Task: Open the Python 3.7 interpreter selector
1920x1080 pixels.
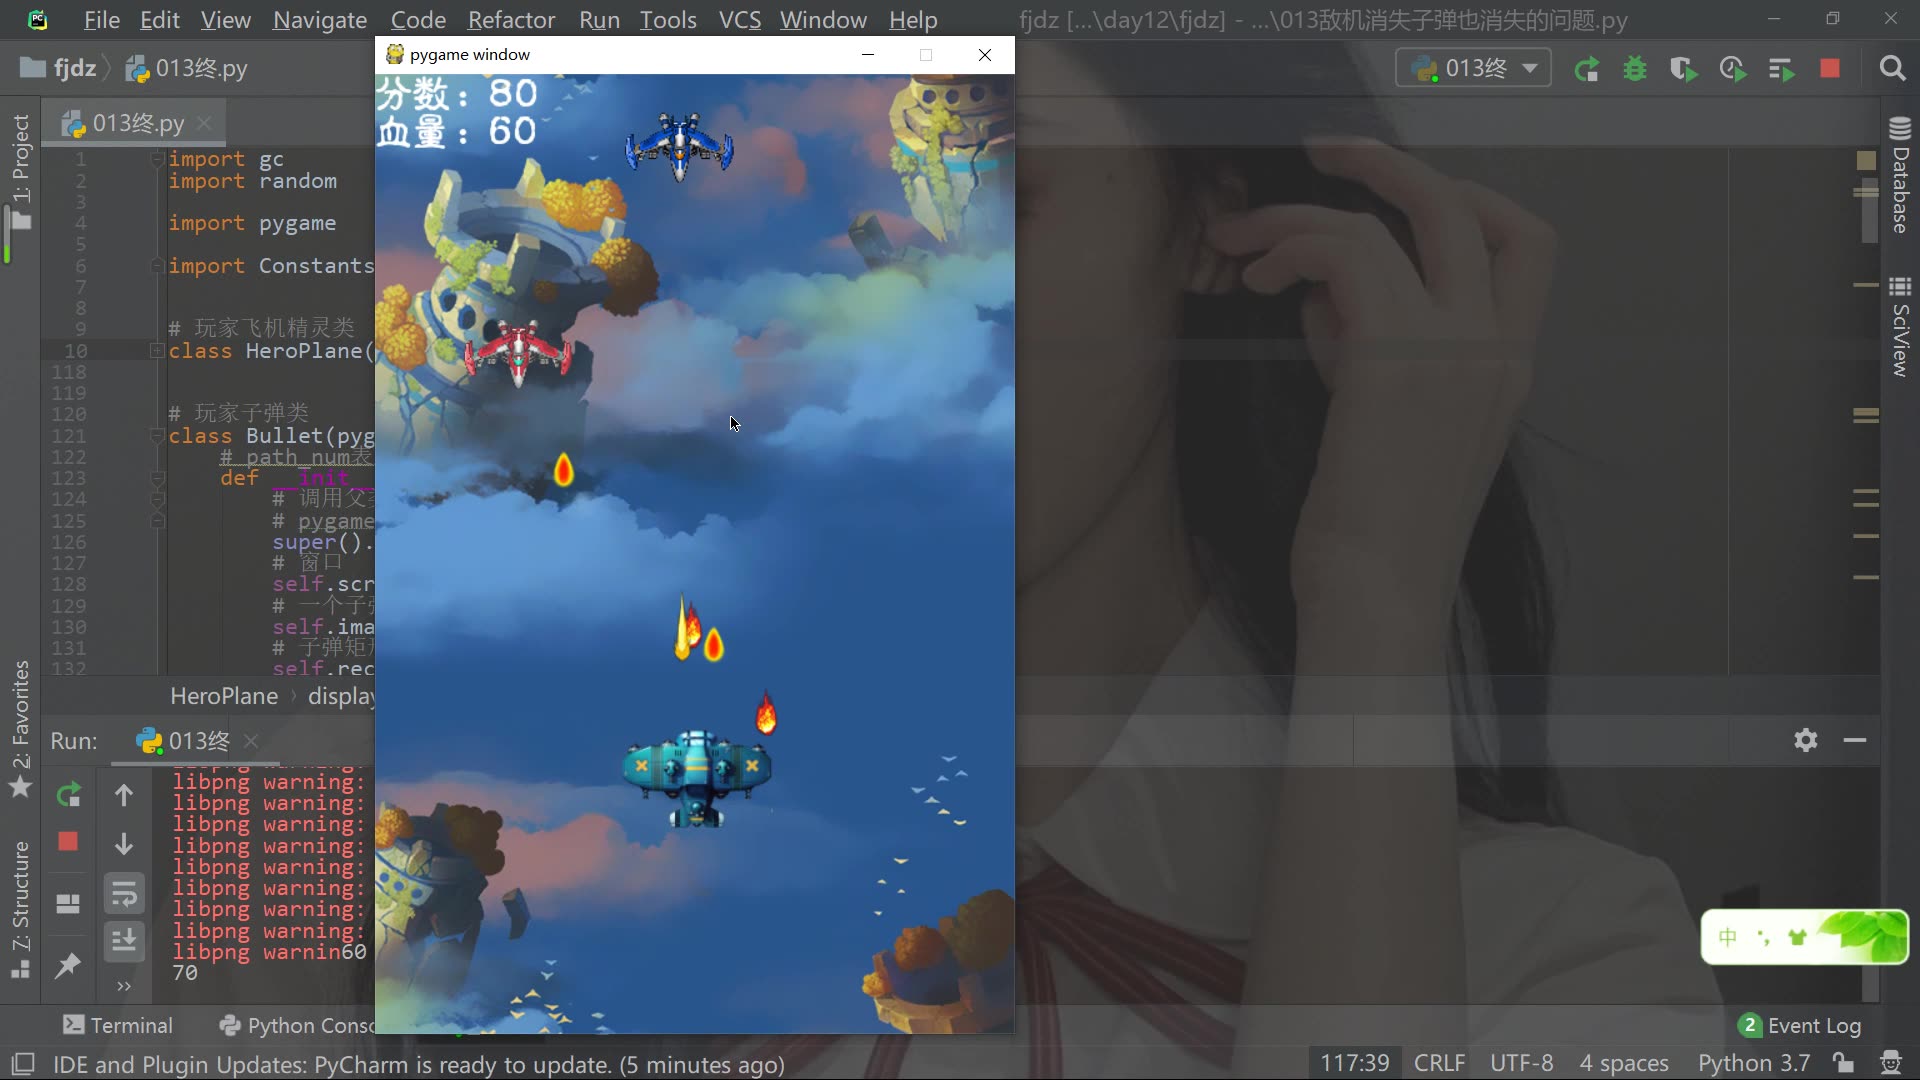Action: 1753,1063
